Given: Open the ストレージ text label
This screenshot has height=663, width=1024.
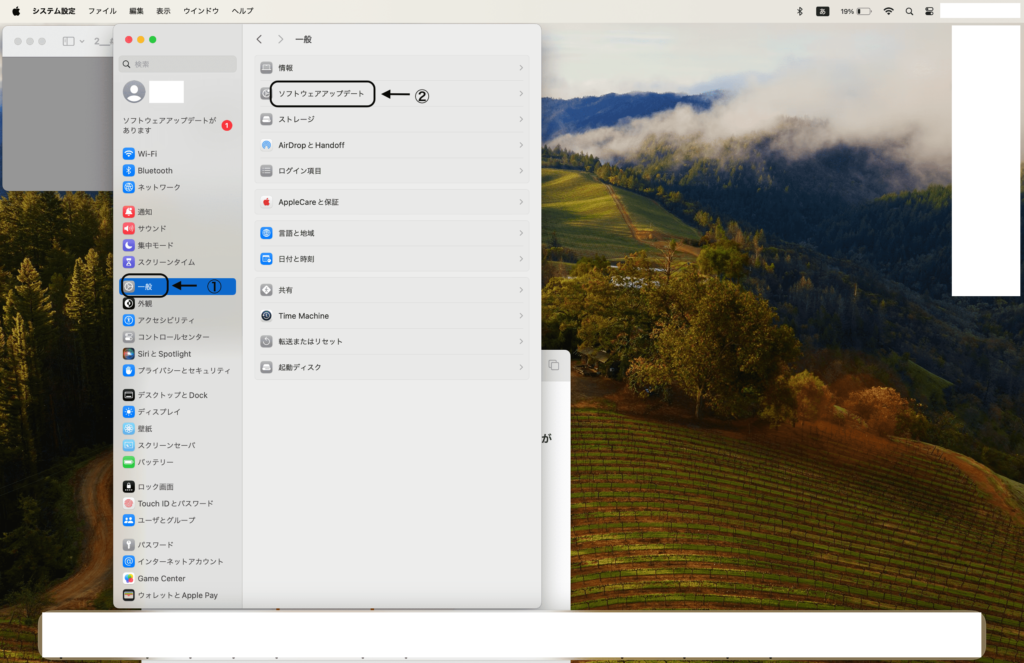Looking at the screenshot, I should pyautogui.click(x=296, y=120).
